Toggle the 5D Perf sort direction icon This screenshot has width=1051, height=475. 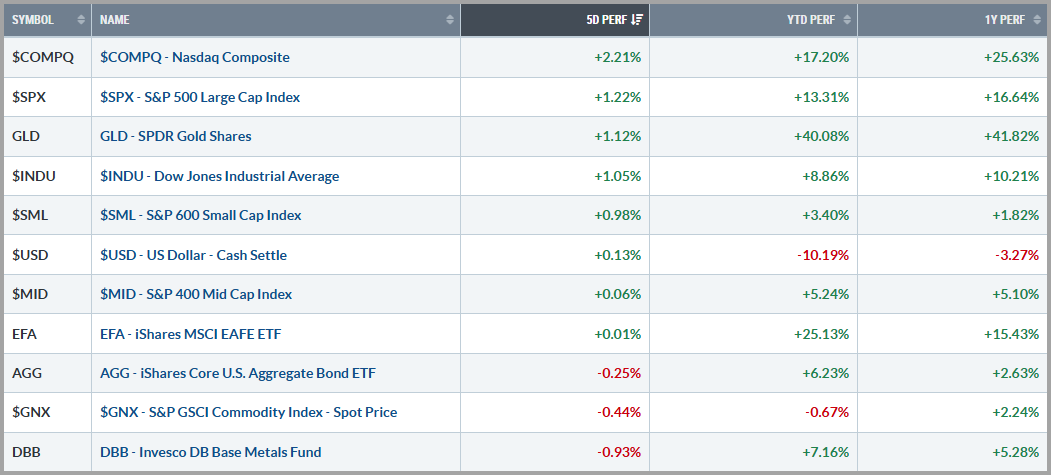point(638,19)
